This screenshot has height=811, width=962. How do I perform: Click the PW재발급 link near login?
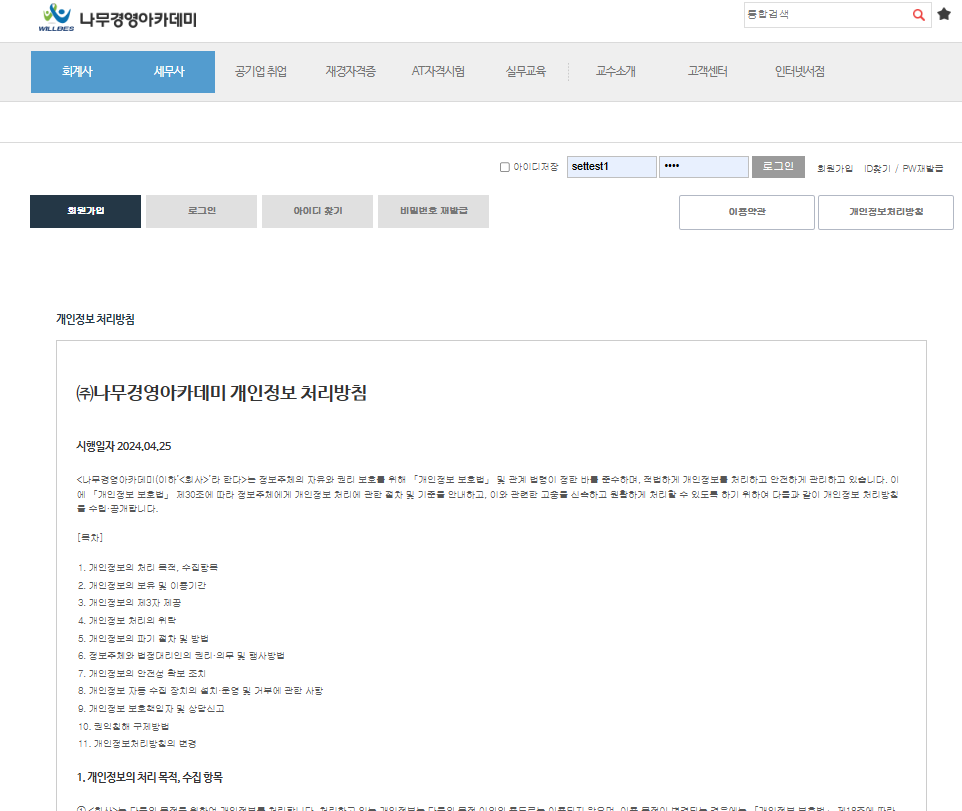922,168
